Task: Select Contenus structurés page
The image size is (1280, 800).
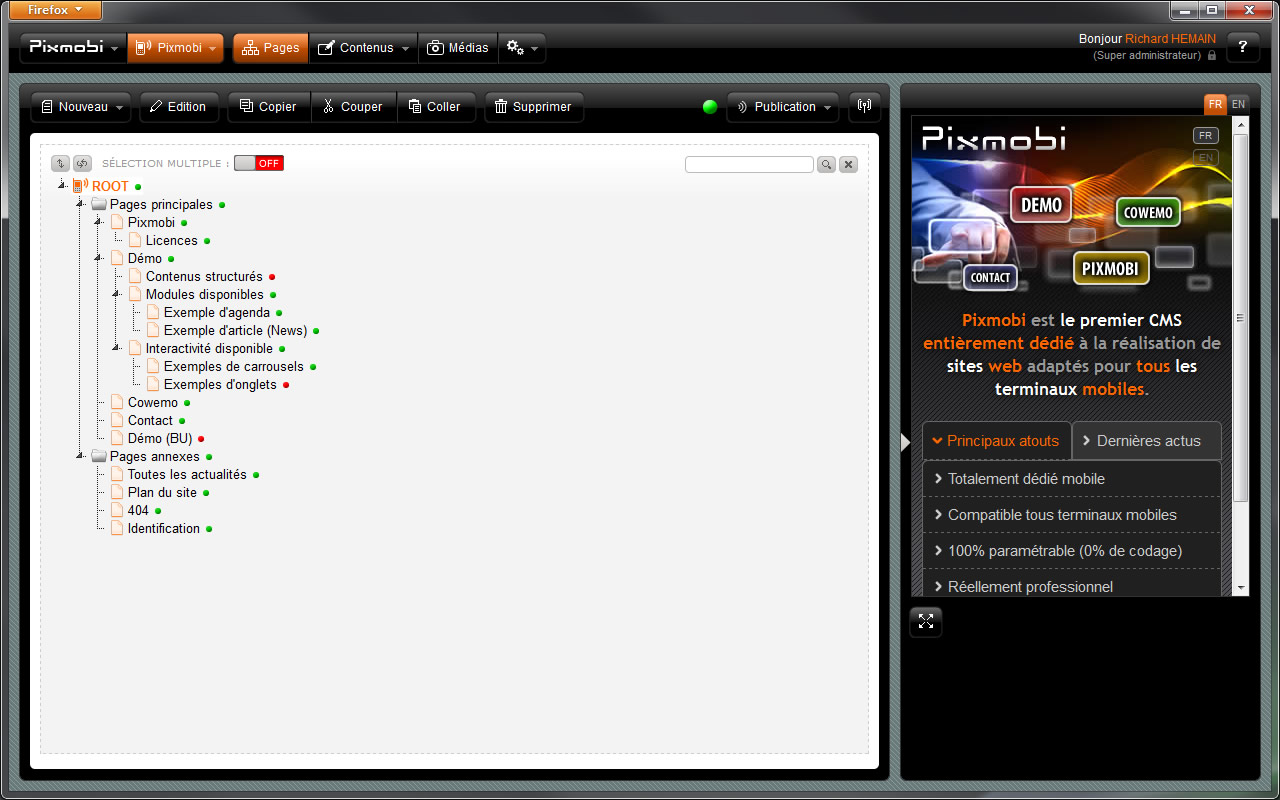Action: 204,276
